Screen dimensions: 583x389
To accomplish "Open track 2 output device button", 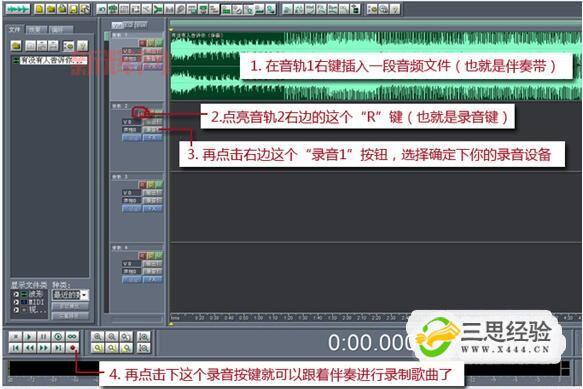I will (153, 122).
